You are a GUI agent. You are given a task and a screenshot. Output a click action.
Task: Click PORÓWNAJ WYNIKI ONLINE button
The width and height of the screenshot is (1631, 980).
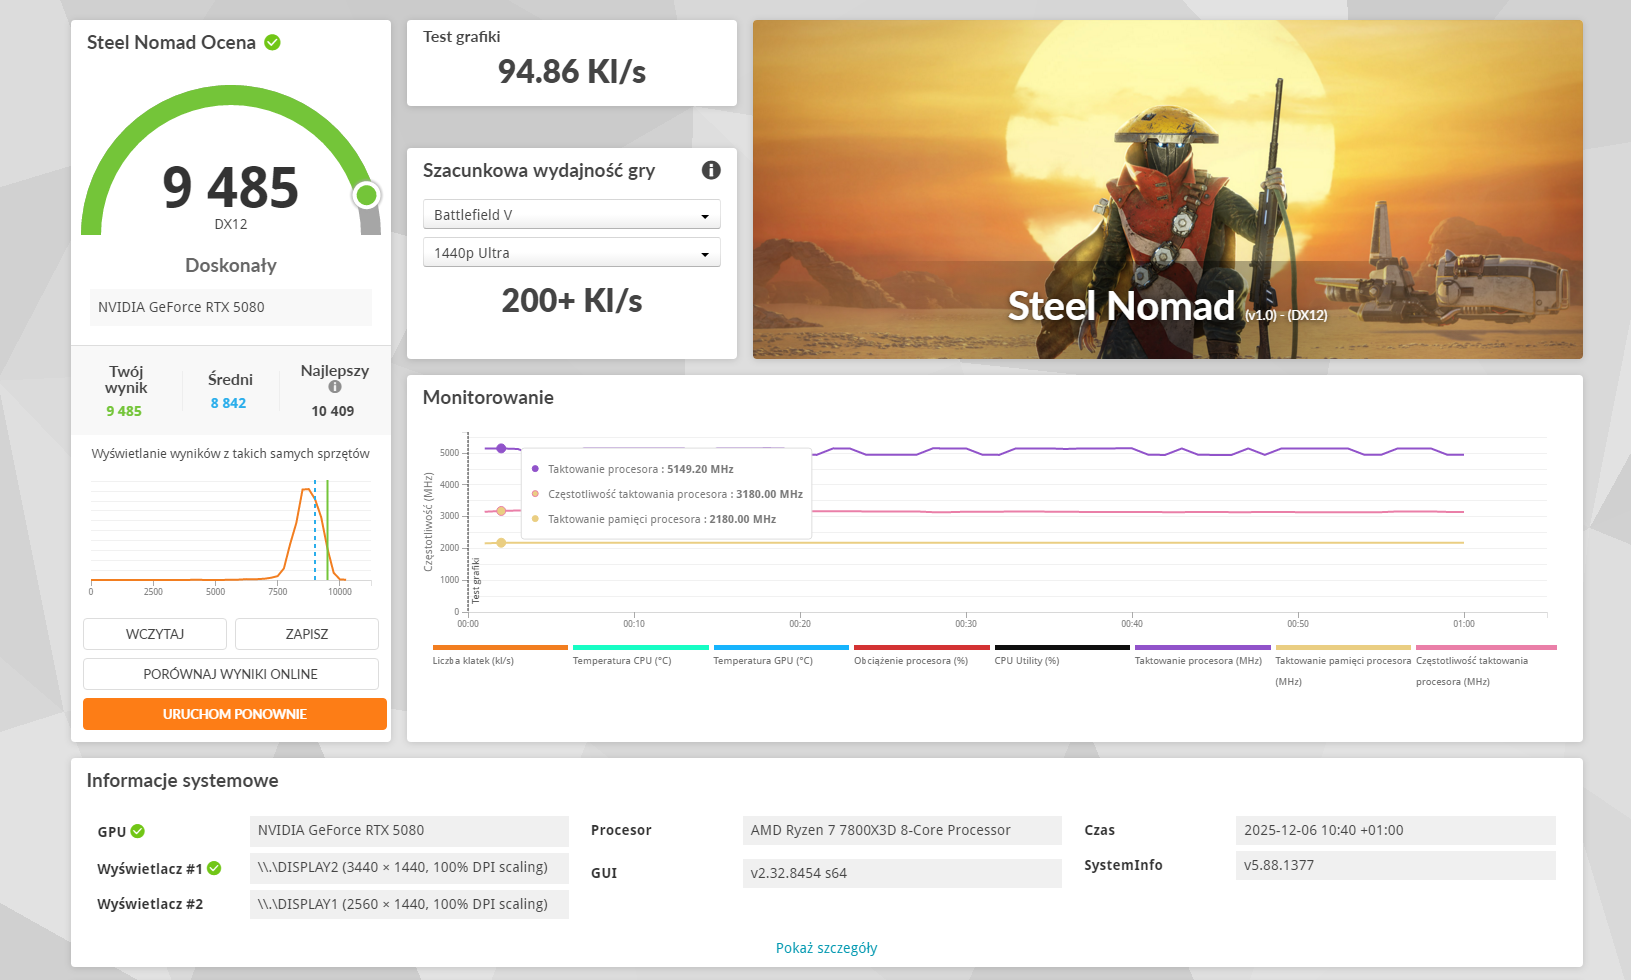click(231, 674)
